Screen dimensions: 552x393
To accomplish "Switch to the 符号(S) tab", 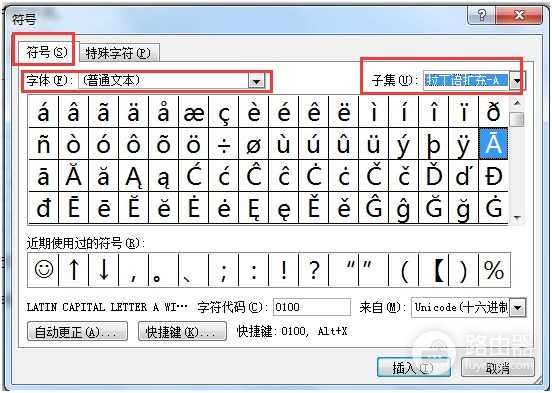I will click(46, 53).
